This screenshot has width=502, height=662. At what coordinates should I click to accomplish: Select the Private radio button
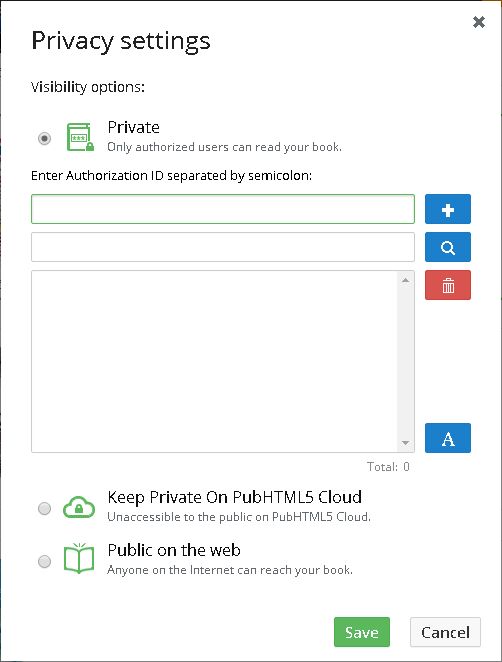click(x=44, y=138)
